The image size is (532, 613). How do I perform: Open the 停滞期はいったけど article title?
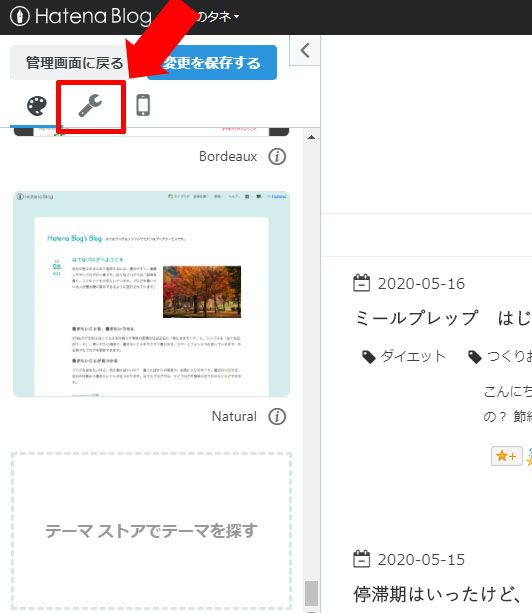(438, 594)
